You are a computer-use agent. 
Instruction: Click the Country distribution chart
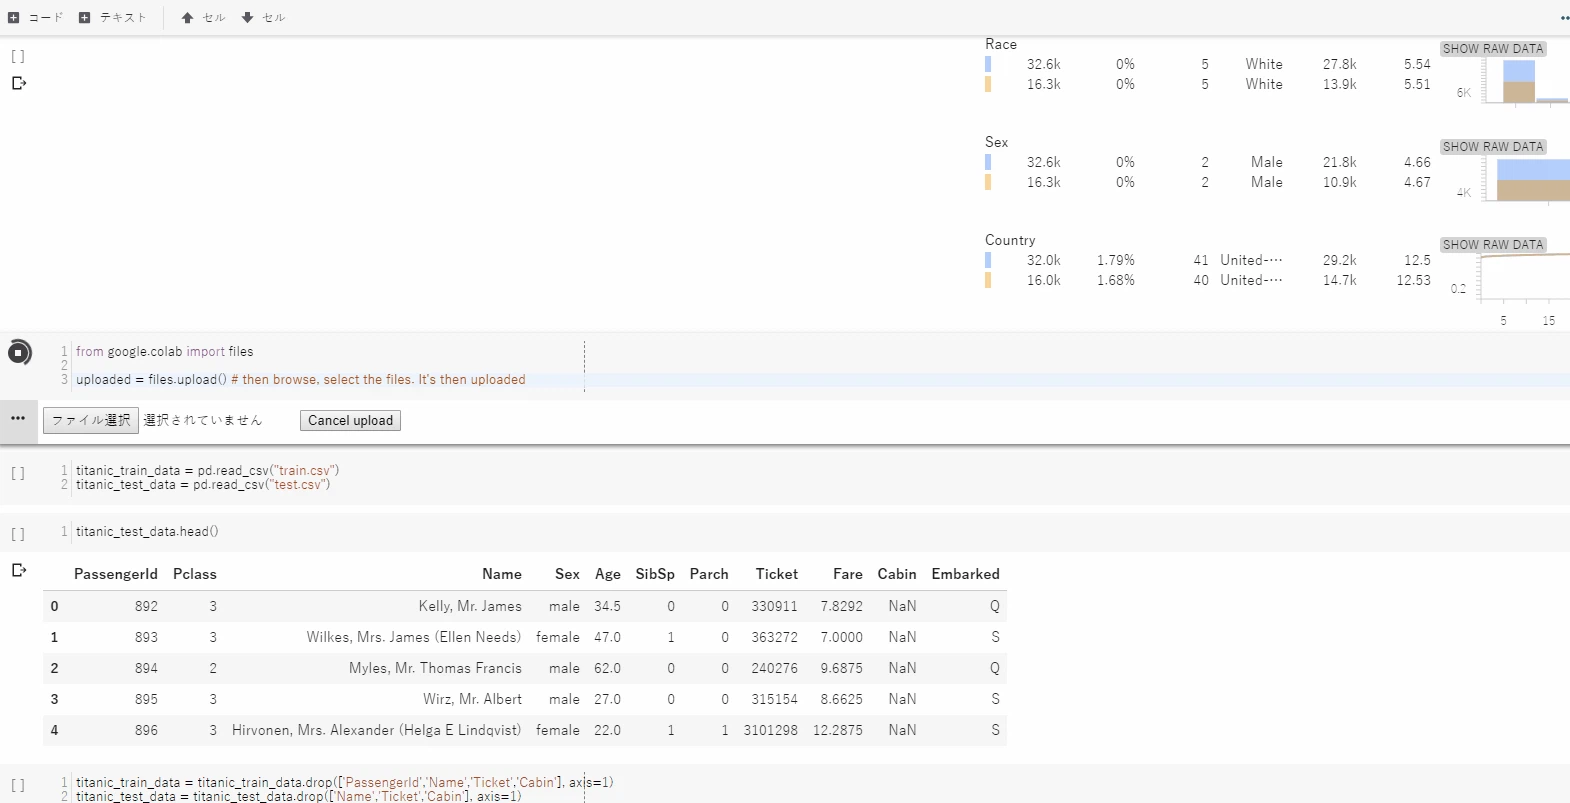(x=1524, y=276)
